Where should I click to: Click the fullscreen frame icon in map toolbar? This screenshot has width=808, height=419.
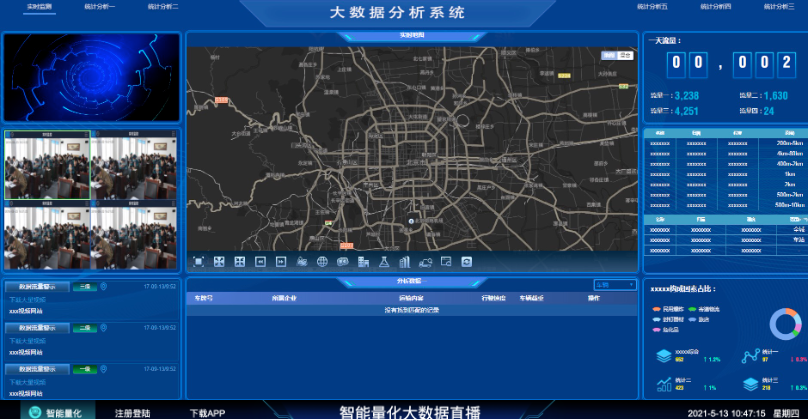[198, 262]
